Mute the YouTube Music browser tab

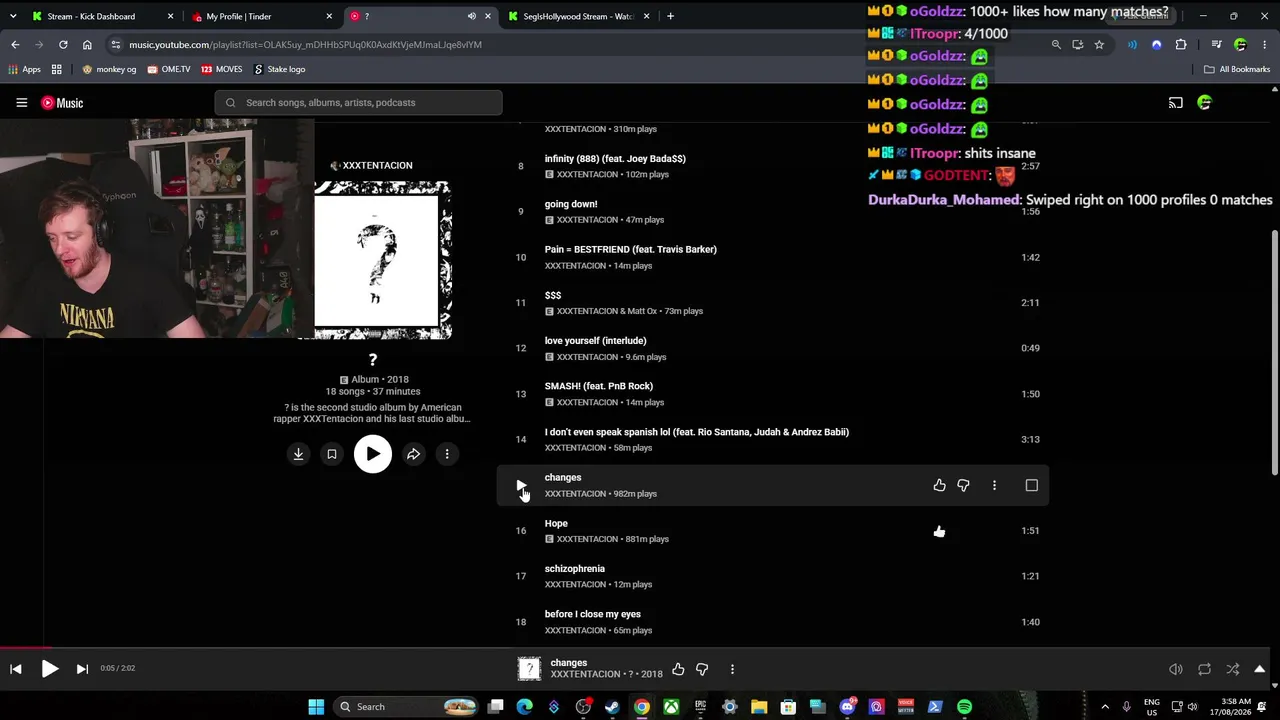472,16
